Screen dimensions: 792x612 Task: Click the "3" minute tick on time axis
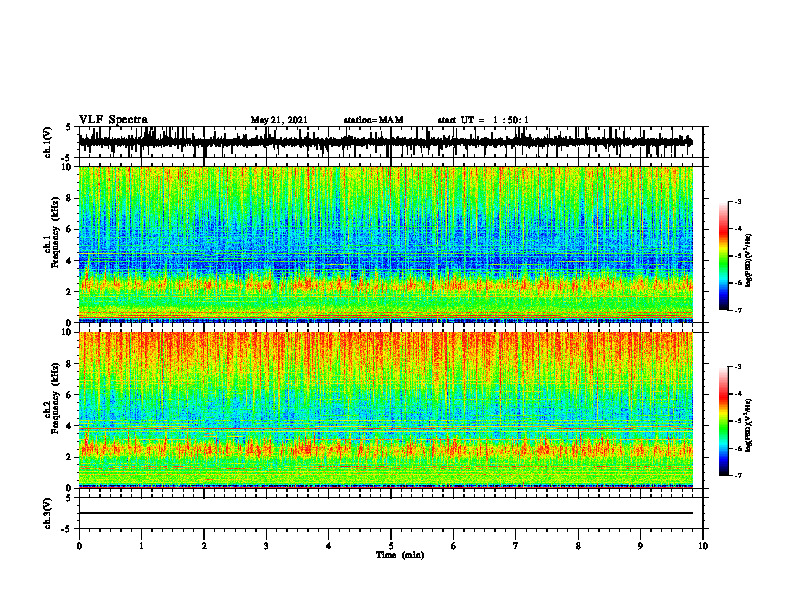tap(266, 546)
